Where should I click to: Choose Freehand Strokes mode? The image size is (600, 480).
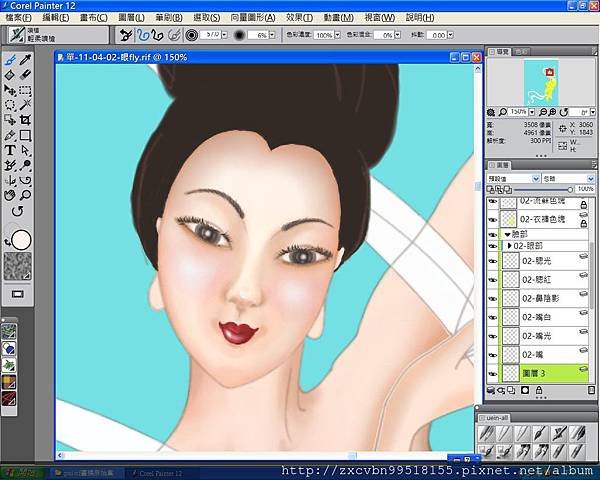point(143,35)
